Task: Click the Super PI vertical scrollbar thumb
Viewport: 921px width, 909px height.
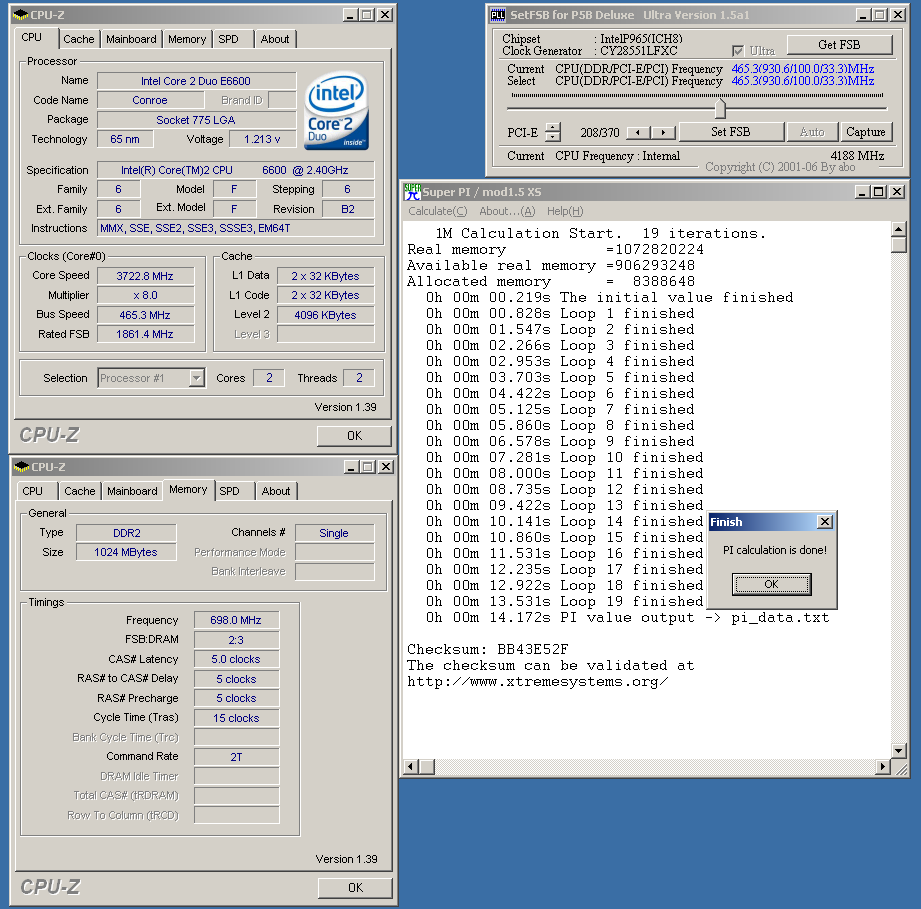Action: click(x=899, y=245)
